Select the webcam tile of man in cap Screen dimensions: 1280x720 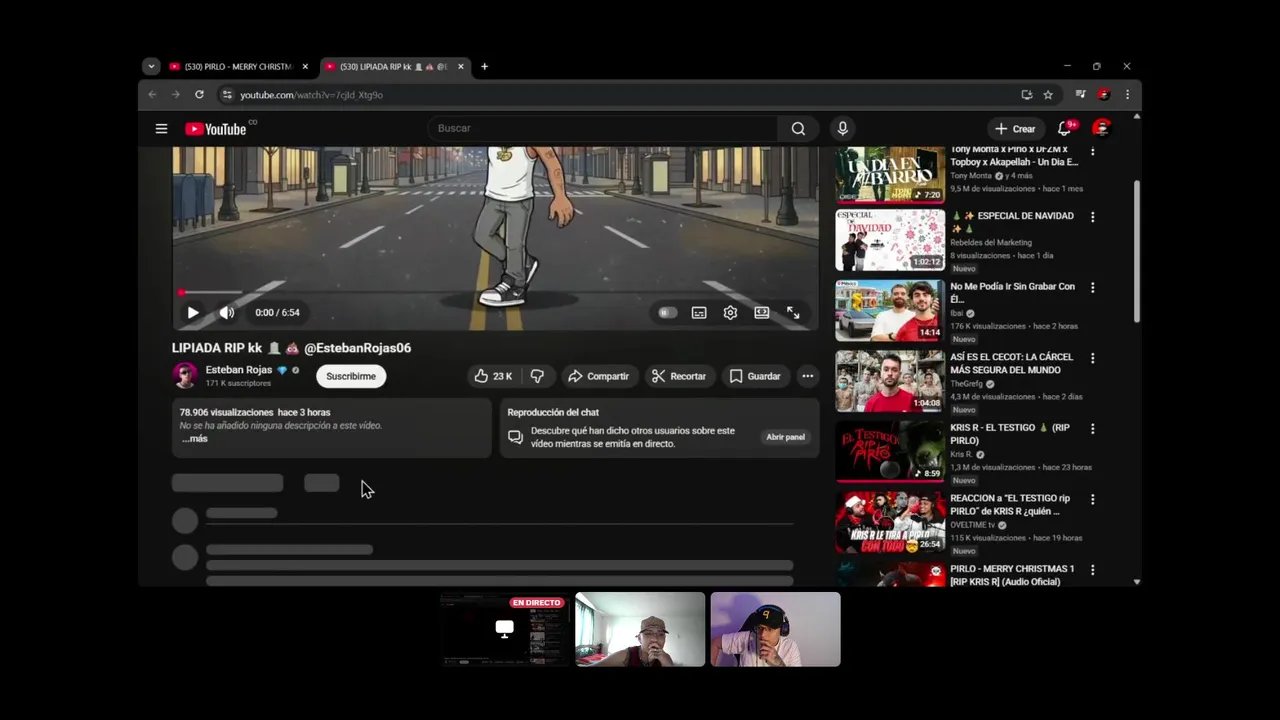click(x=640, y=629)
